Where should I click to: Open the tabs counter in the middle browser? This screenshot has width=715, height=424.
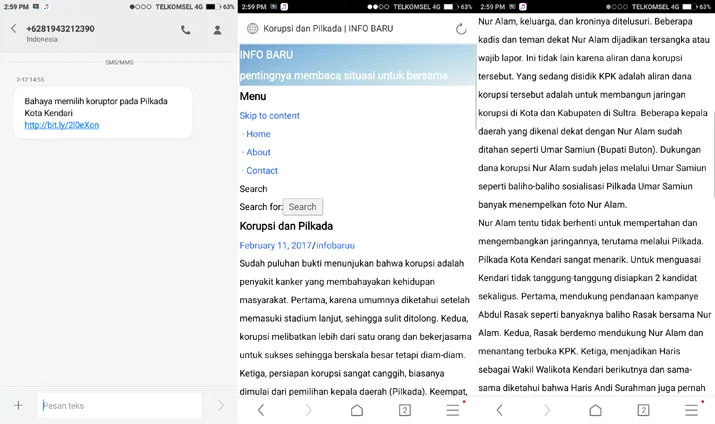(x=405, y=410)
